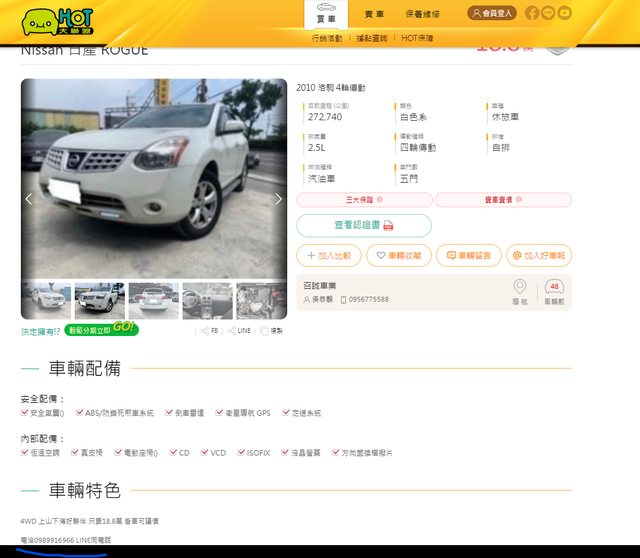Screen dimensions: 640x558
Task: Expand the 三大保證 info pill
Action: tap(364, 200)
